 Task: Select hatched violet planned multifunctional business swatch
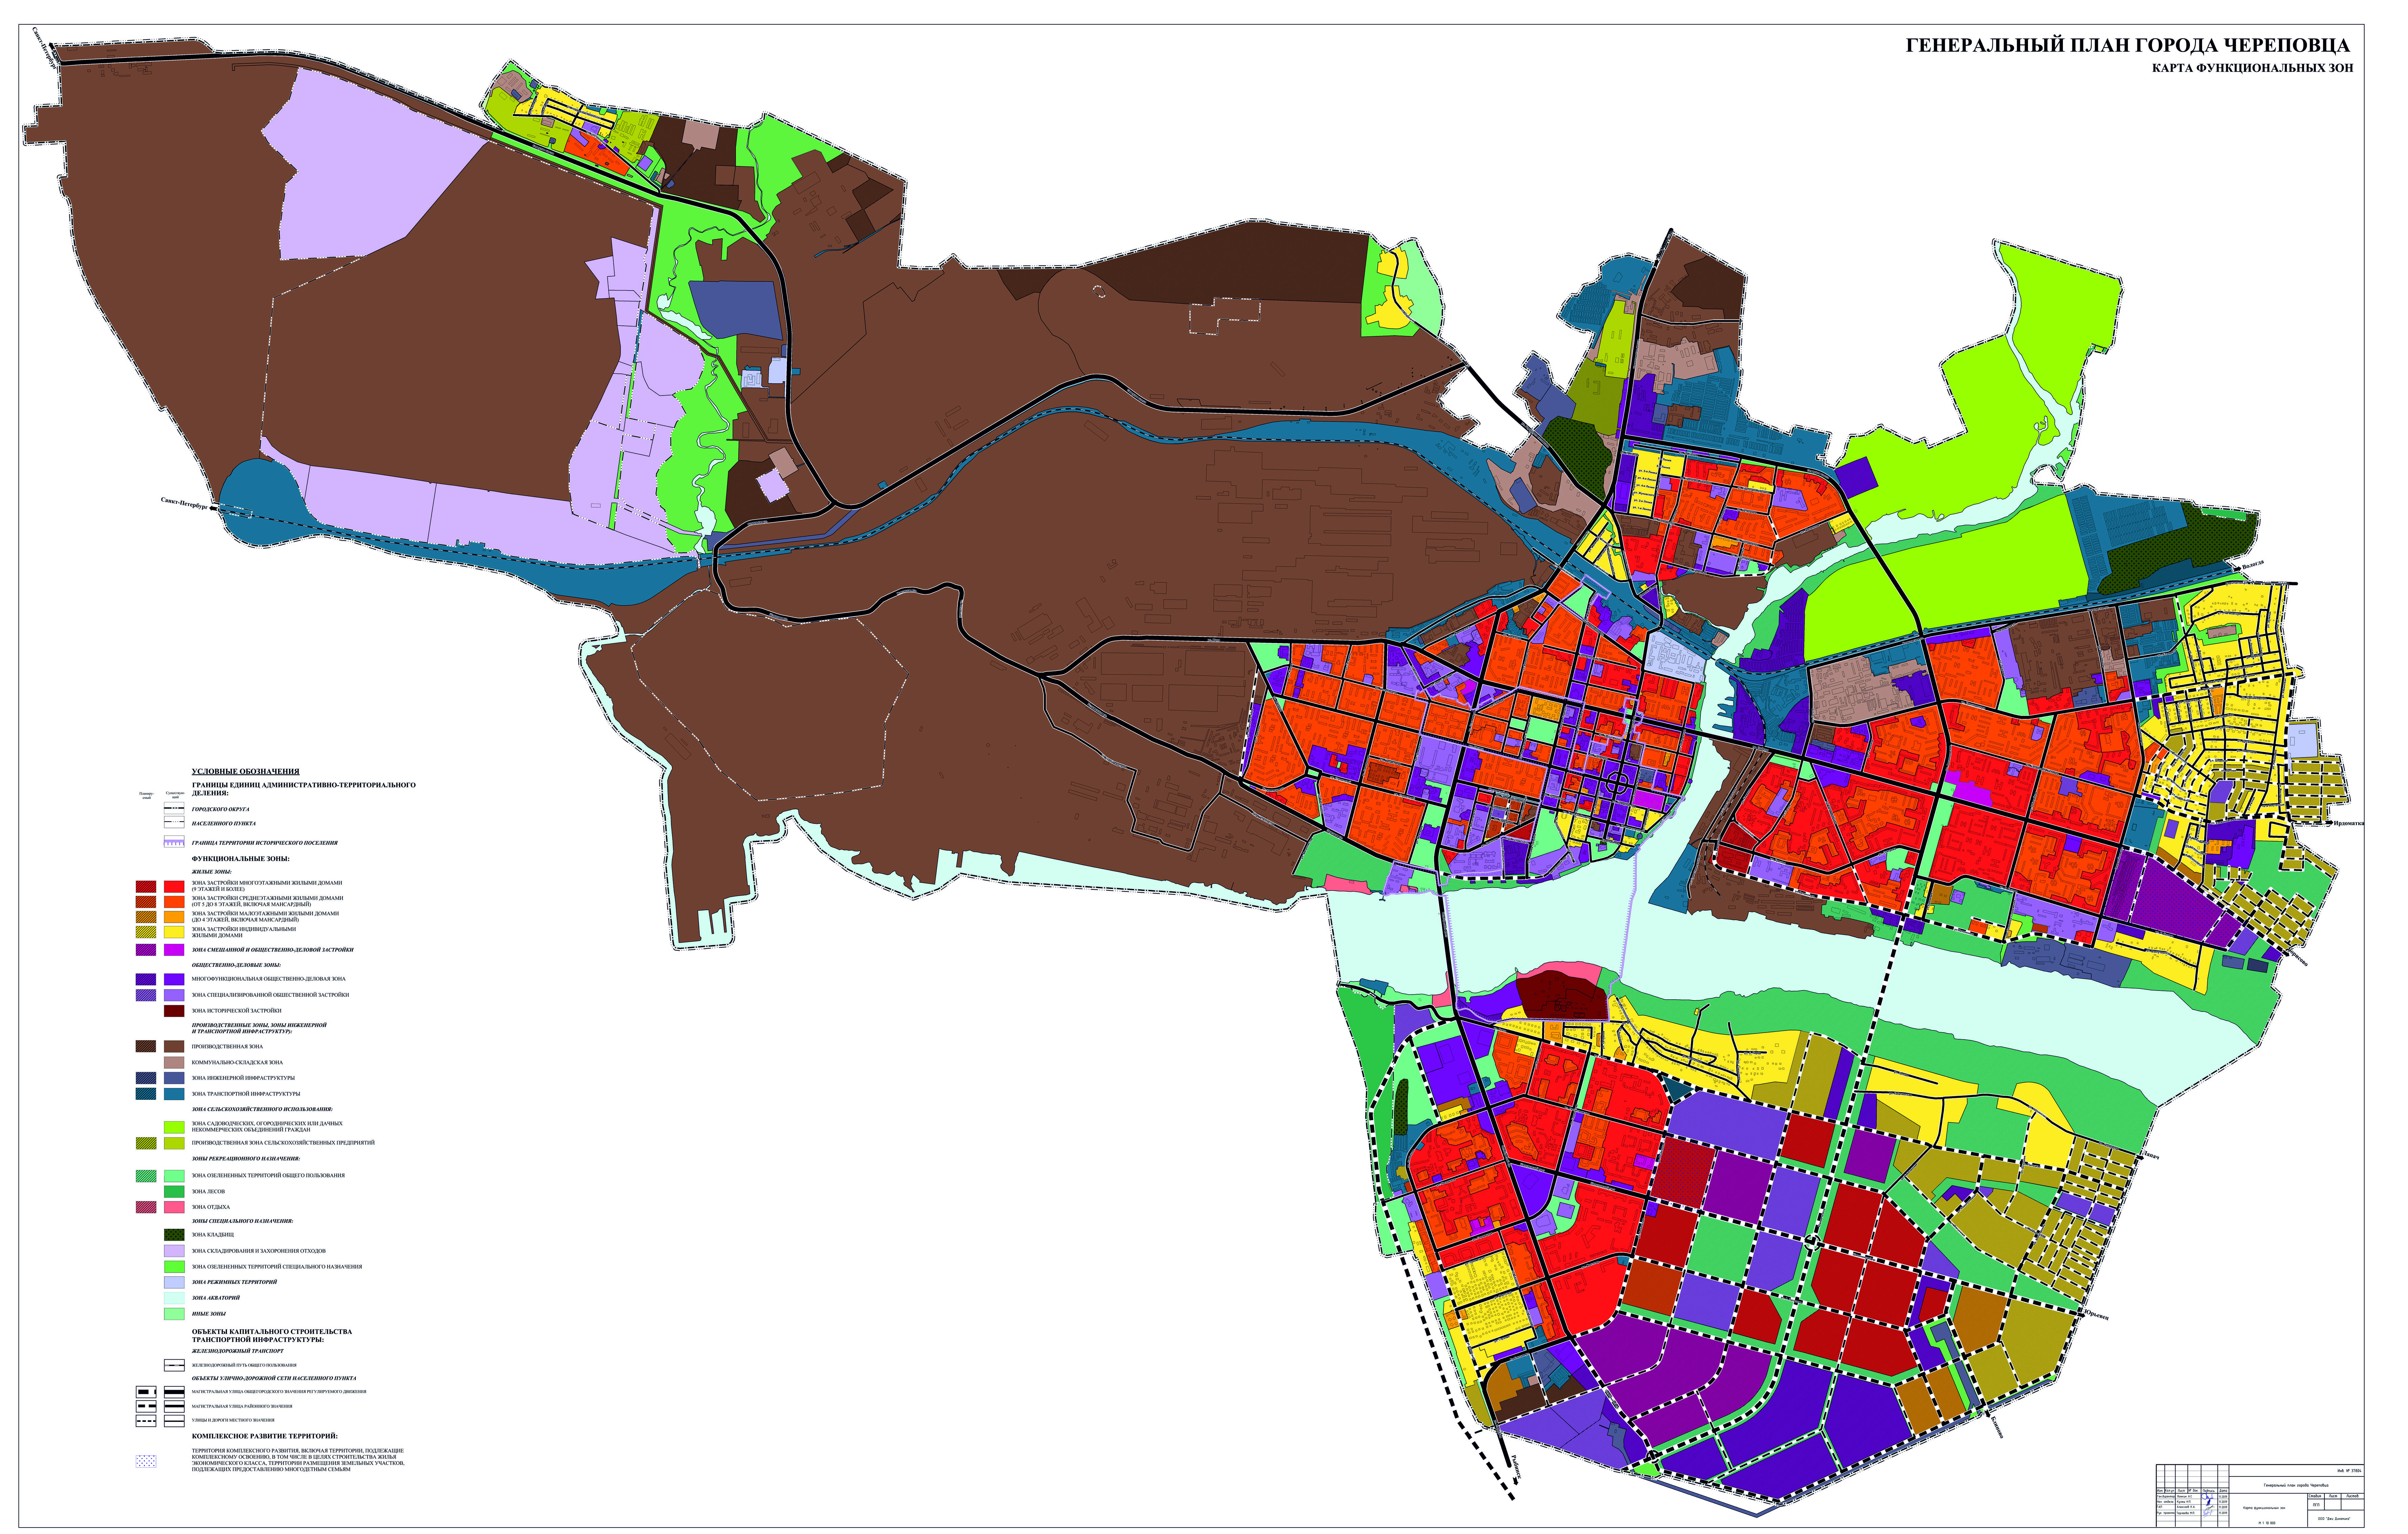pos(146,980)
